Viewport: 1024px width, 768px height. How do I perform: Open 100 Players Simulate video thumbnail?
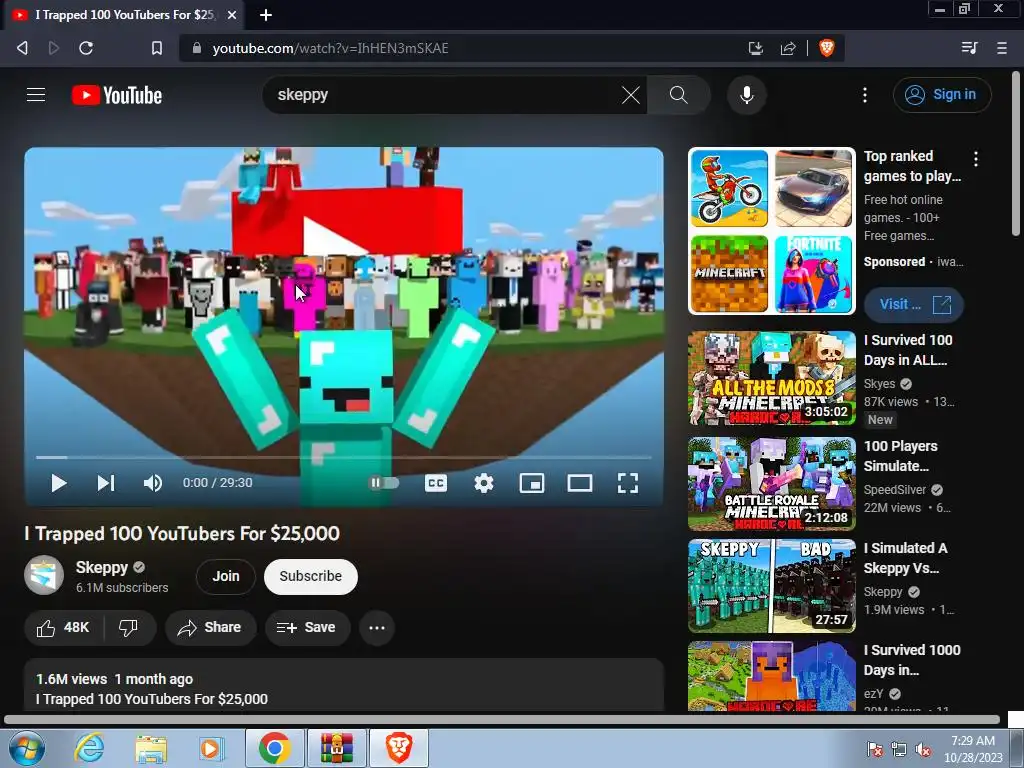[771, 484]
